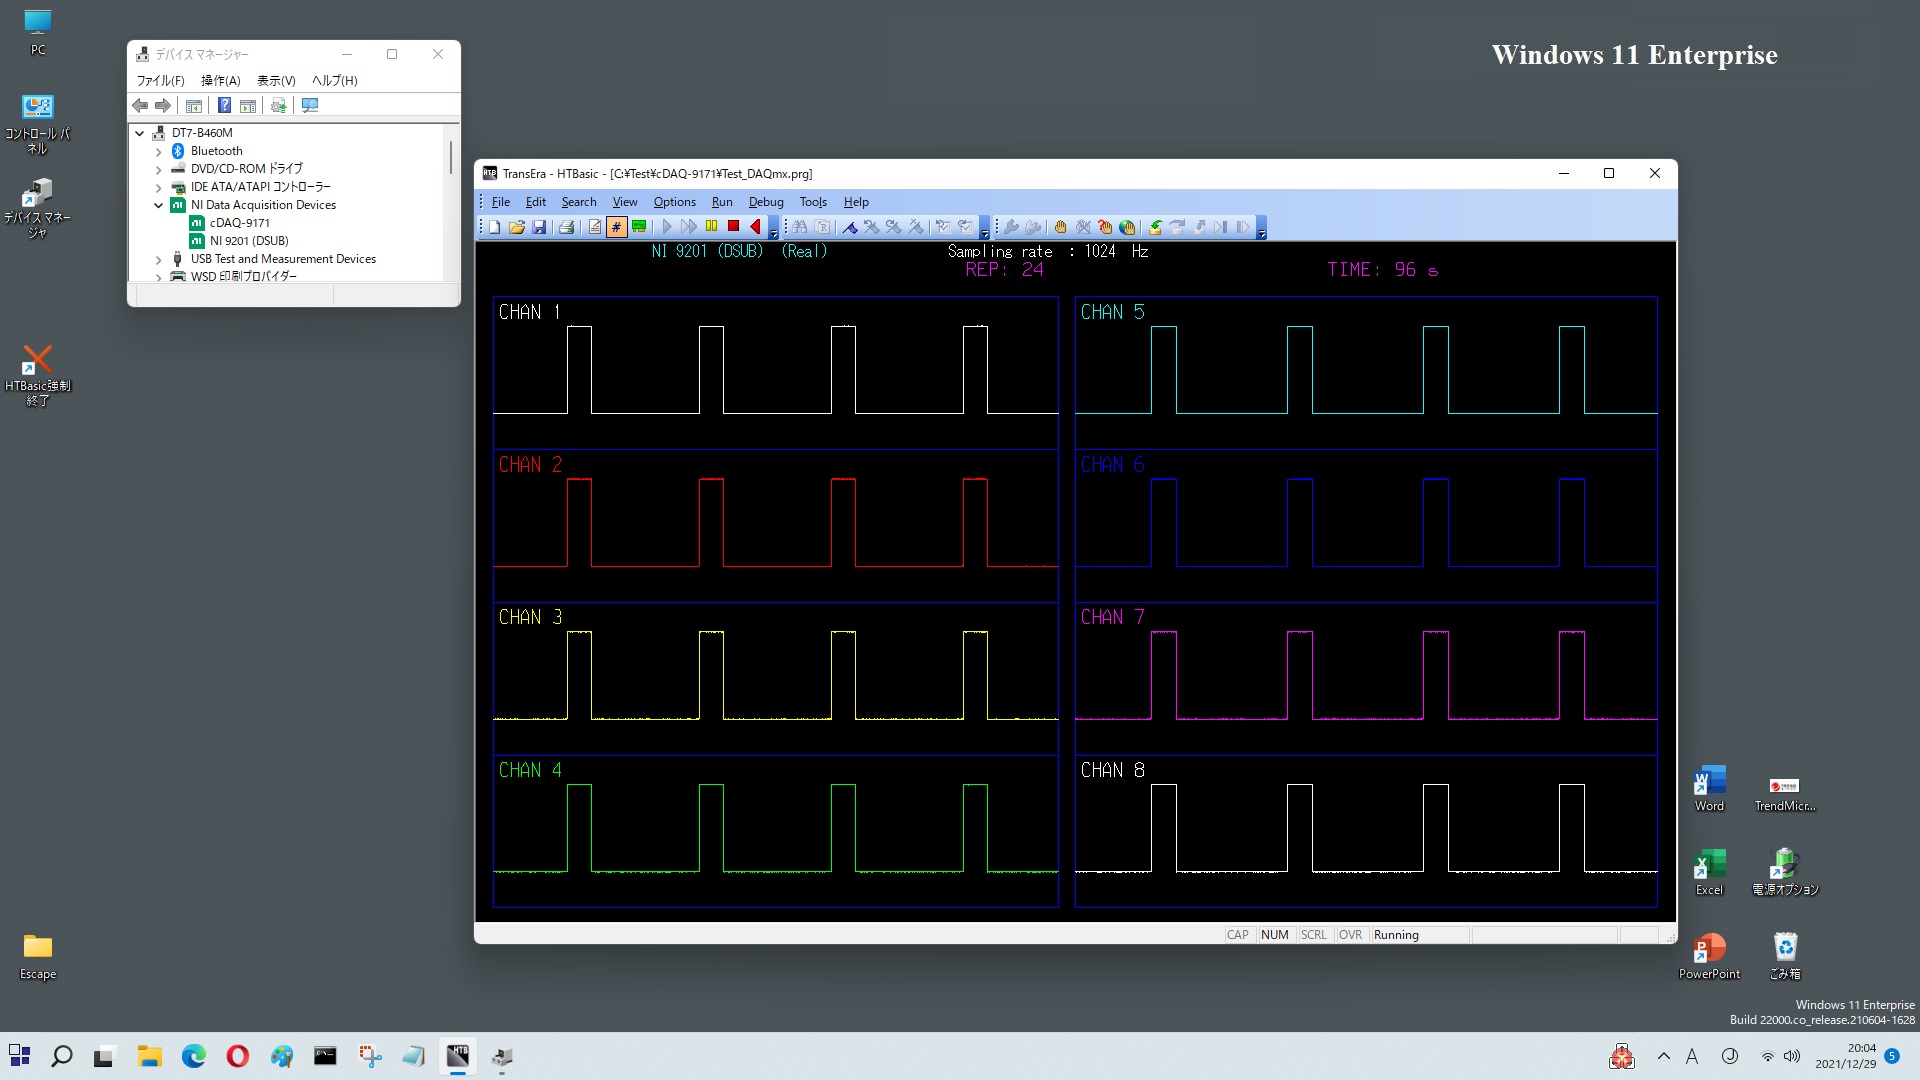Open the second toolbar options dropdown arrow
Viewport: 1920px width, 1080px height.
click(985, 232)
